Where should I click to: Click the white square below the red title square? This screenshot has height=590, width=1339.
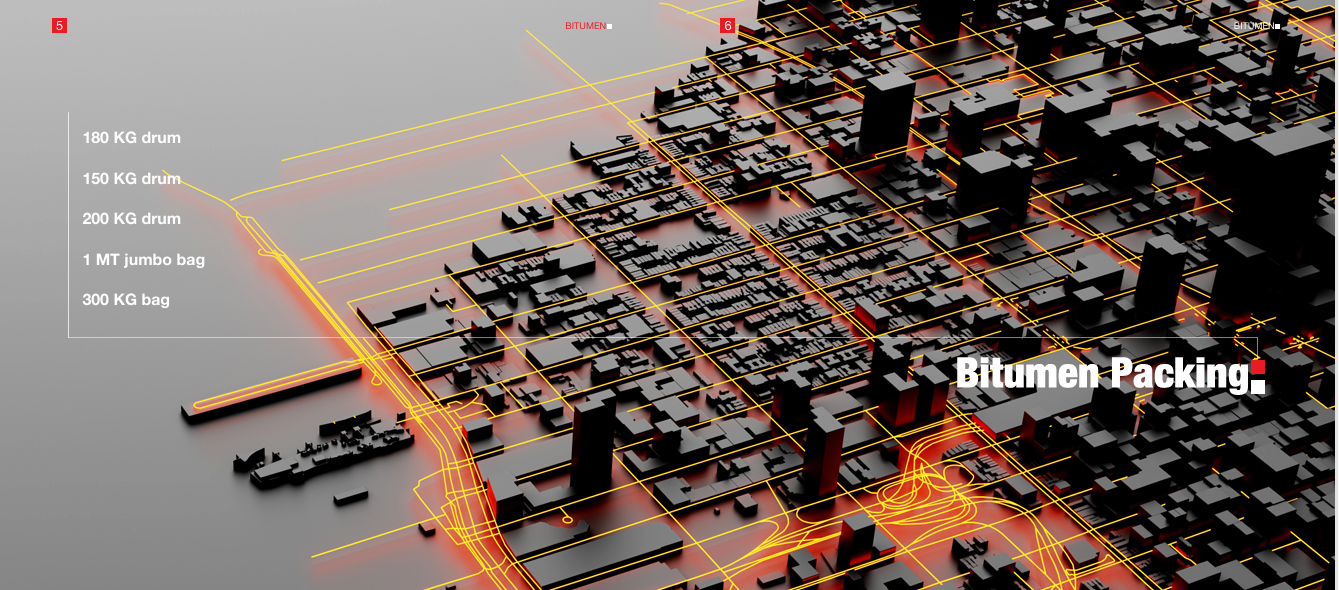pyautogui.click(x=1258, y=384)
